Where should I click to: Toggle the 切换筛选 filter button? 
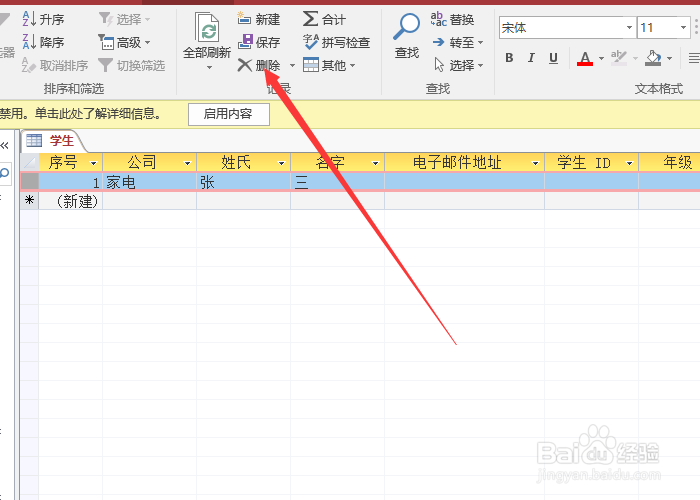(x=132, y=65)
